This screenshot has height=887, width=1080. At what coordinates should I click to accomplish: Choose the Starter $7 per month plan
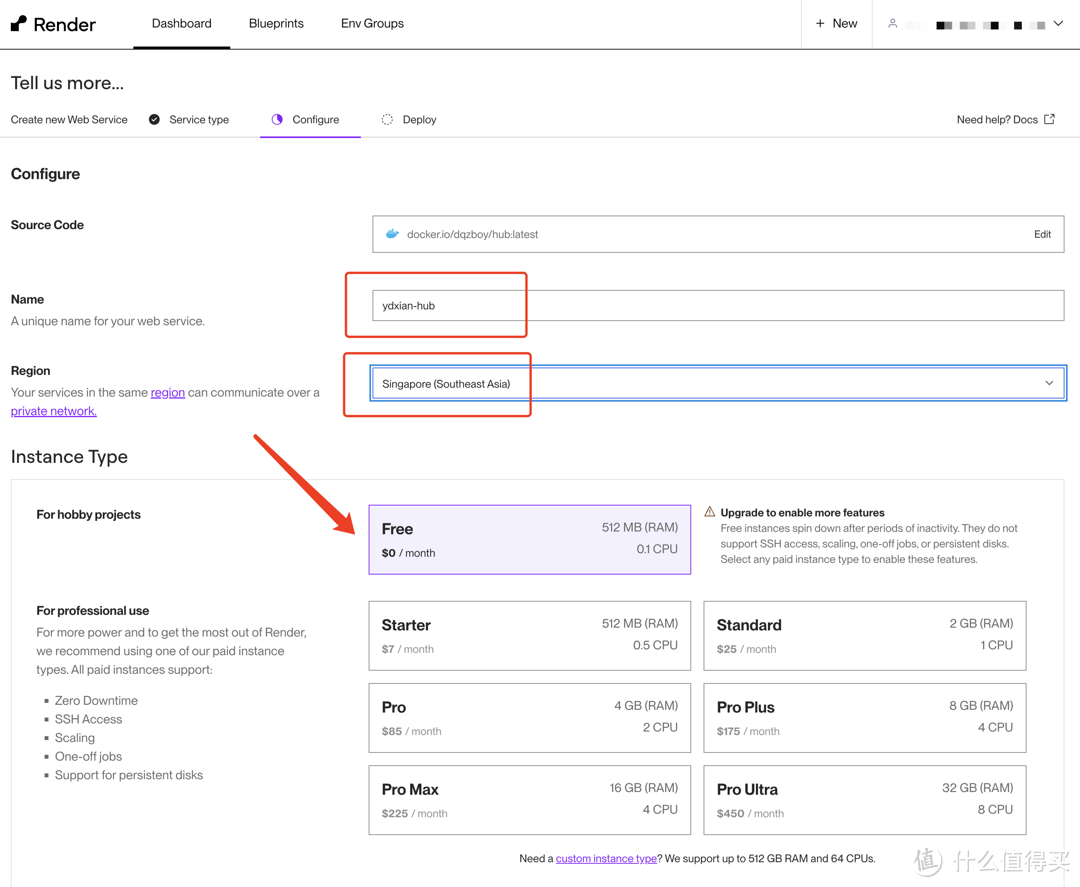[529, 636]
